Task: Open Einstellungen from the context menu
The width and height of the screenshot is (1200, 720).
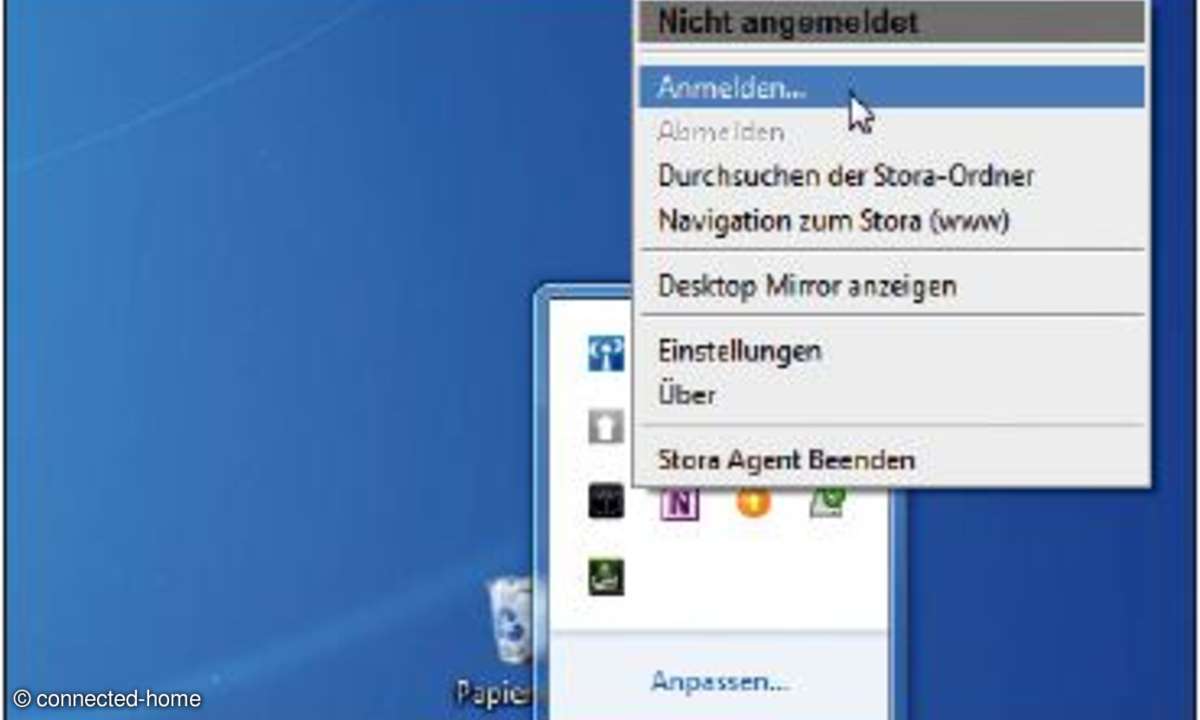Action: [x=890, y=351]
